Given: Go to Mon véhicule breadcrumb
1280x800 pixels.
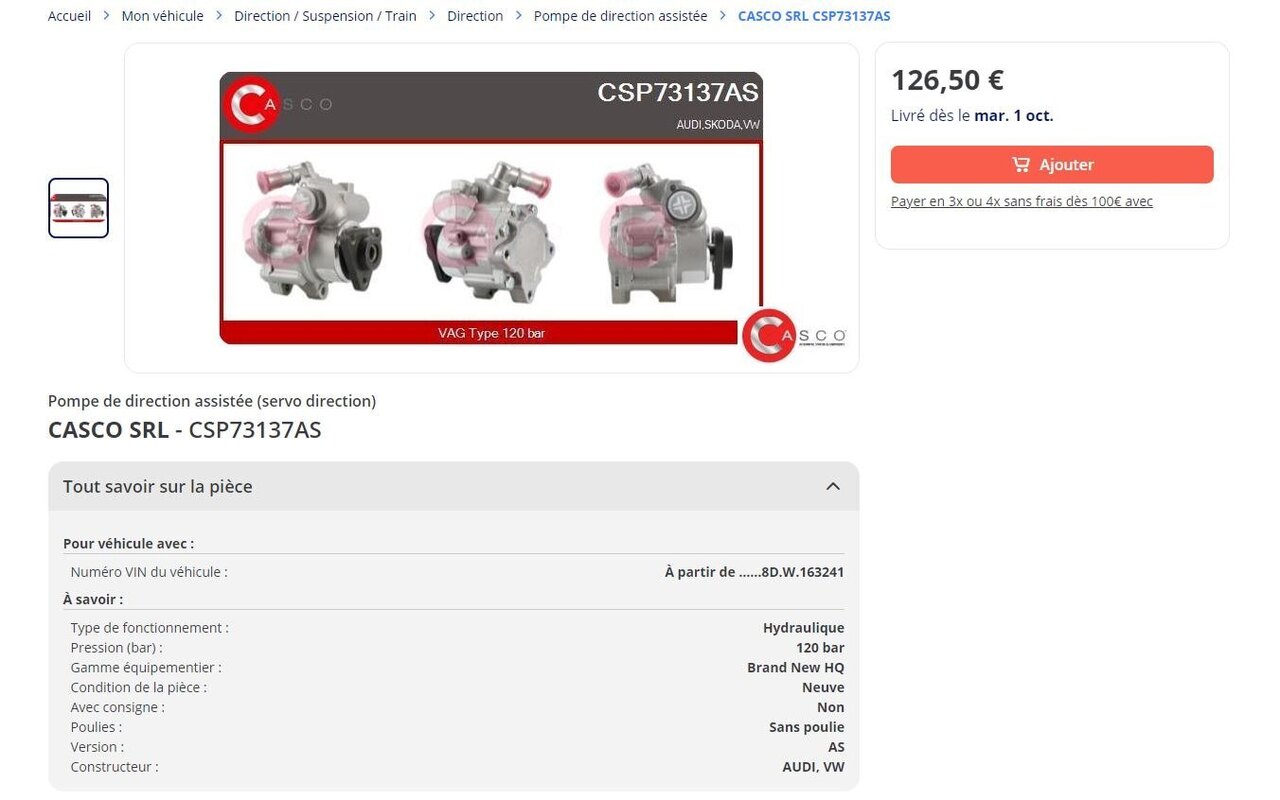Looking at the screenshot, I should coord(162,16).
